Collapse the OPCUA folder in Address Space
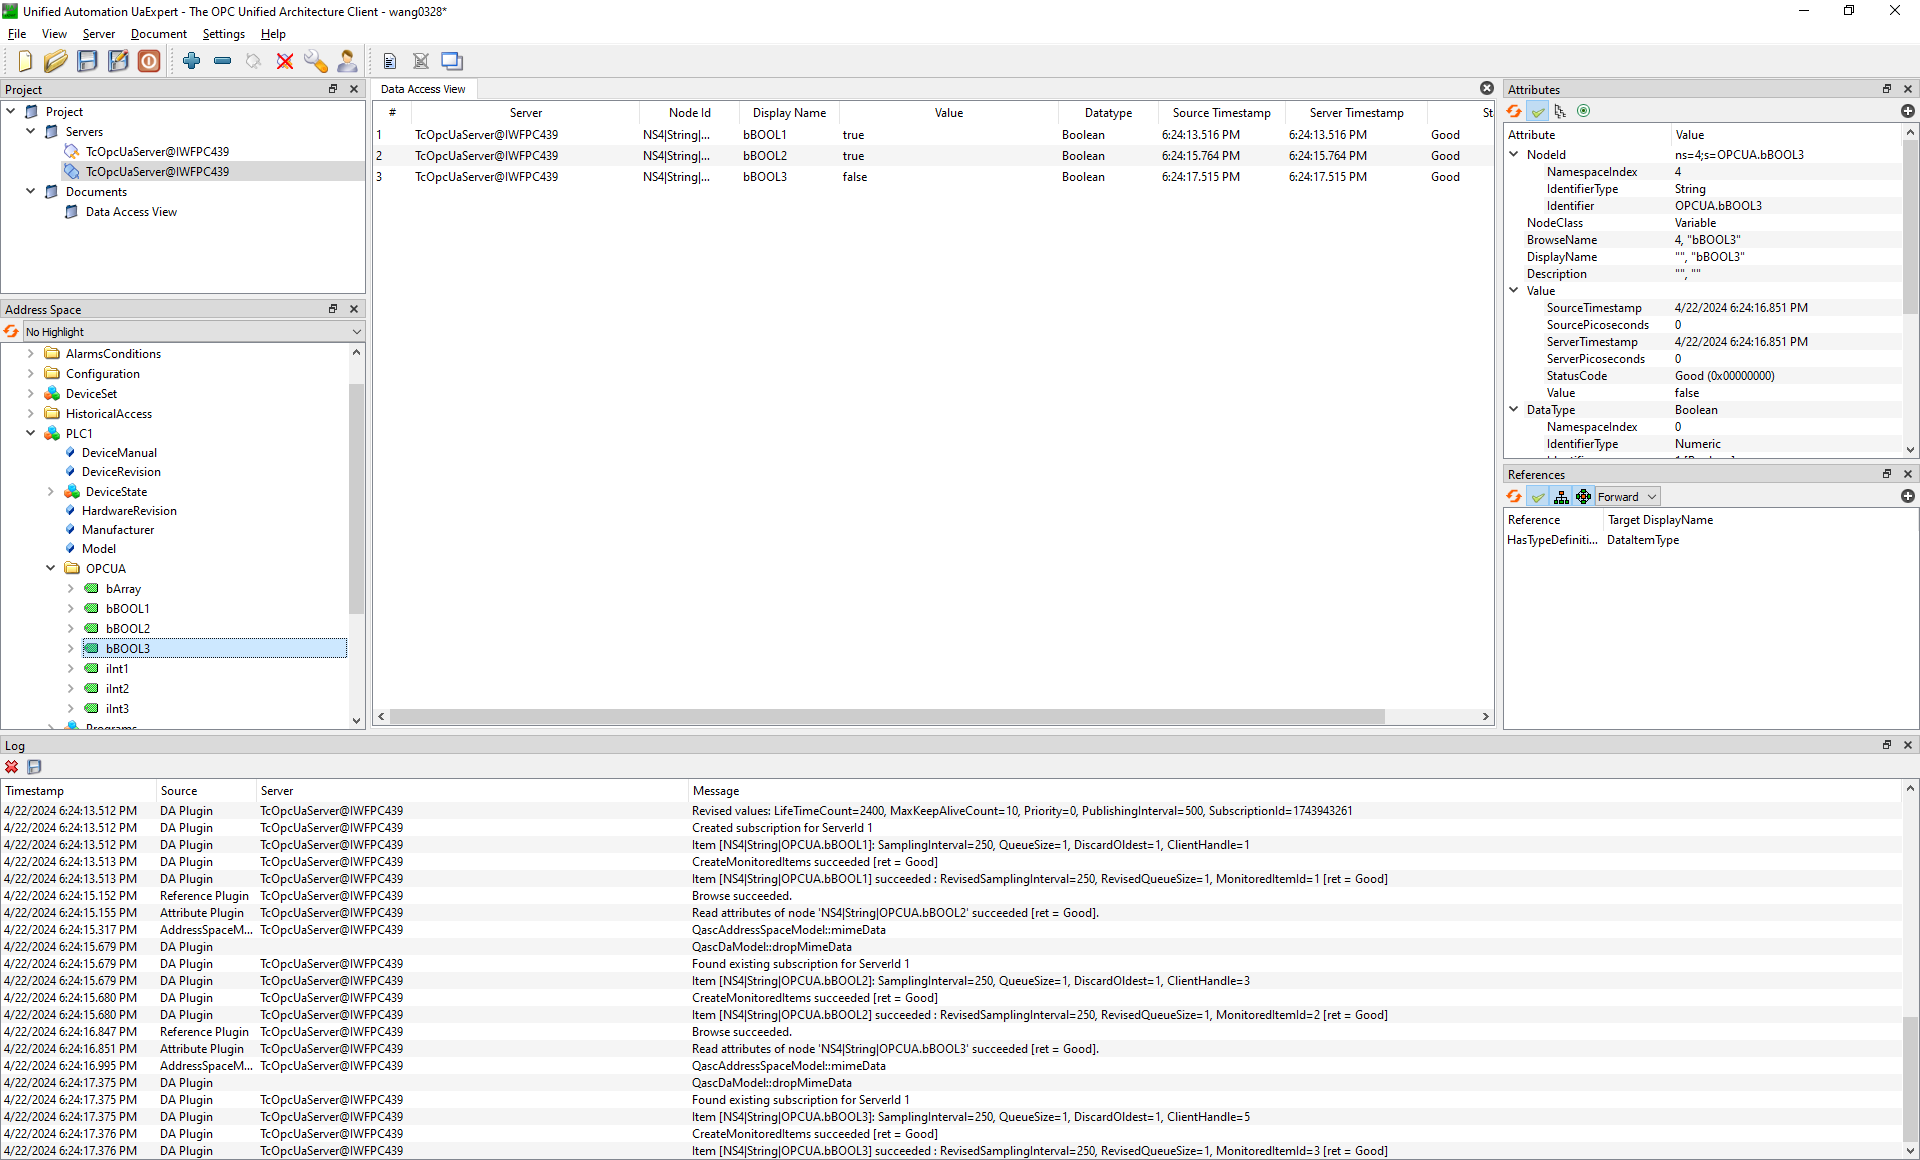Screen dimensions: 1920x1160 51,568
